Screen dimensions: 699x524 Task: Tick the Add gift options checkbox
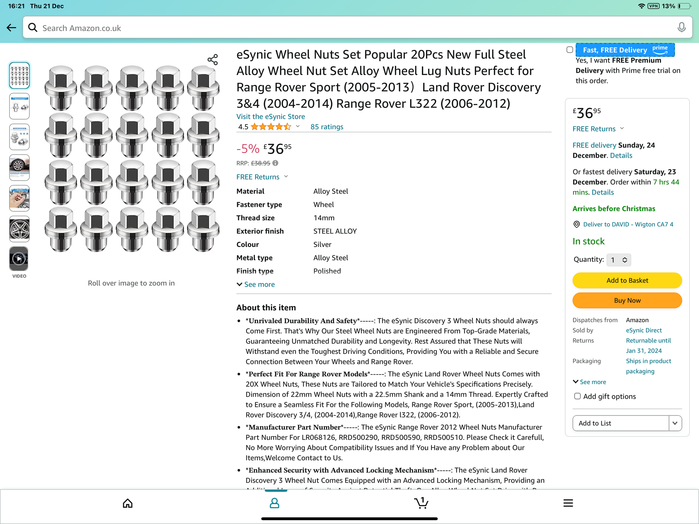tap(577, 396)
